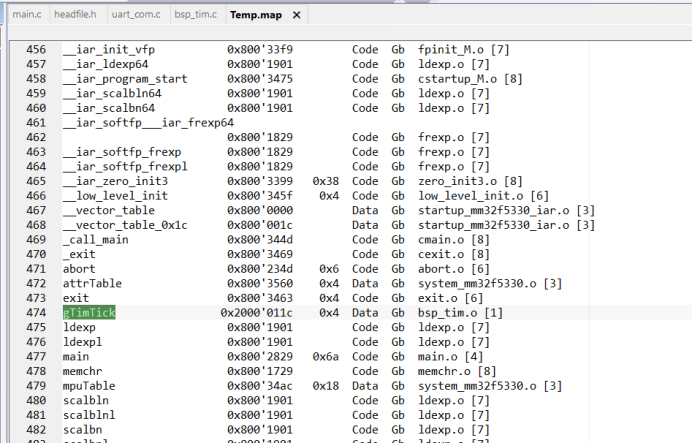Open the headfile.h tab
Screen dimensions: 693x443
[x=75, y=15]
